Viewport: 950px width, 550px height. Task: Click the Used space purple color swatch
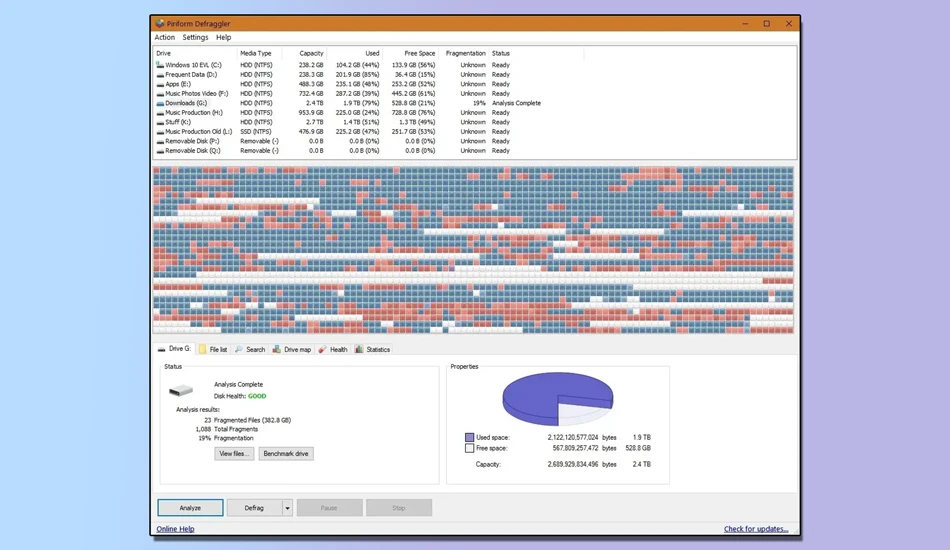470,437
